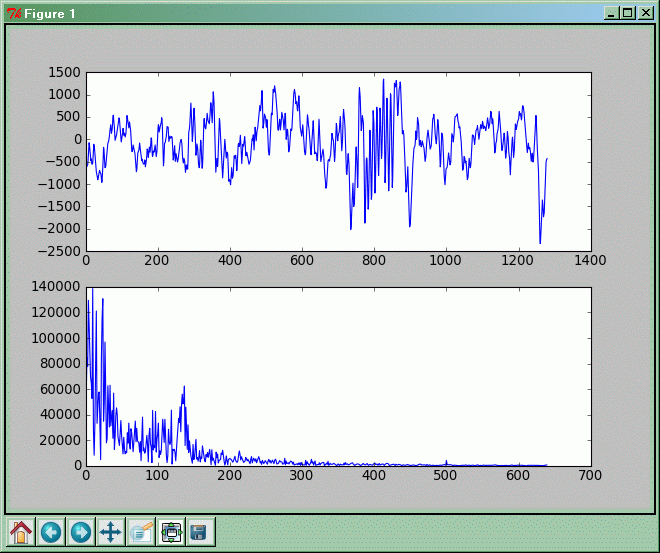
Task: Click the deepest dip near x=1260
Action: click(540, 242)
